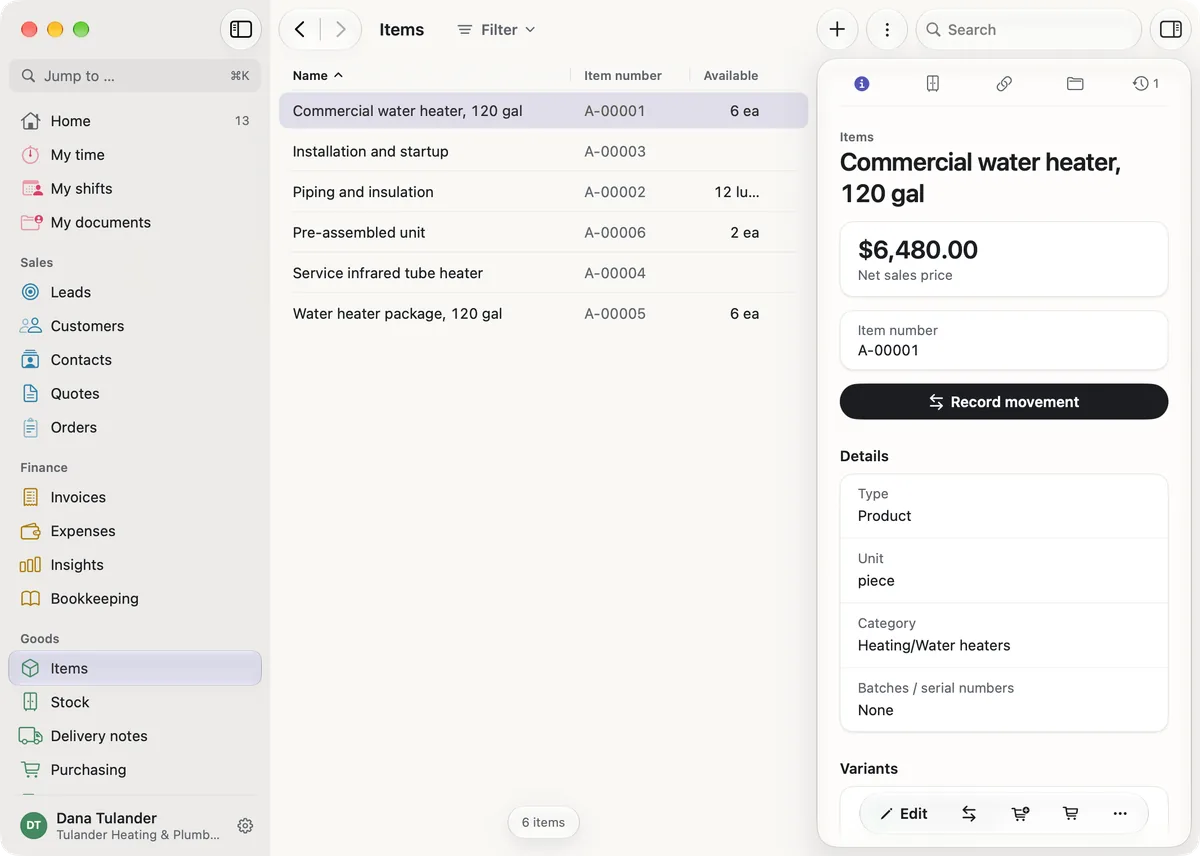This screenshot has height=856, width=1200.
Task: Click the Record movement button
Action: pyautogui.click(x=1004, y=402)
